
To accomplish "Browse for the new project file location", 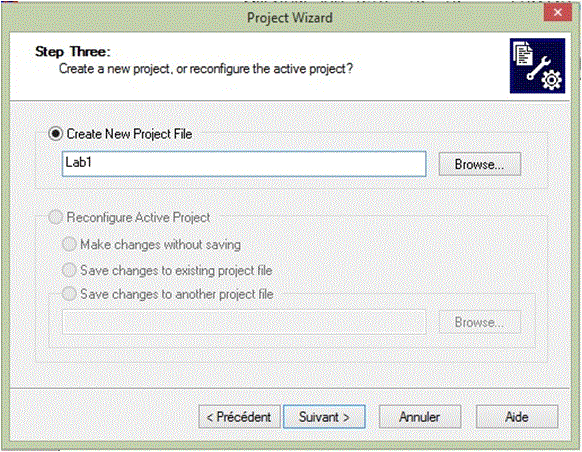I will point(480,164).
